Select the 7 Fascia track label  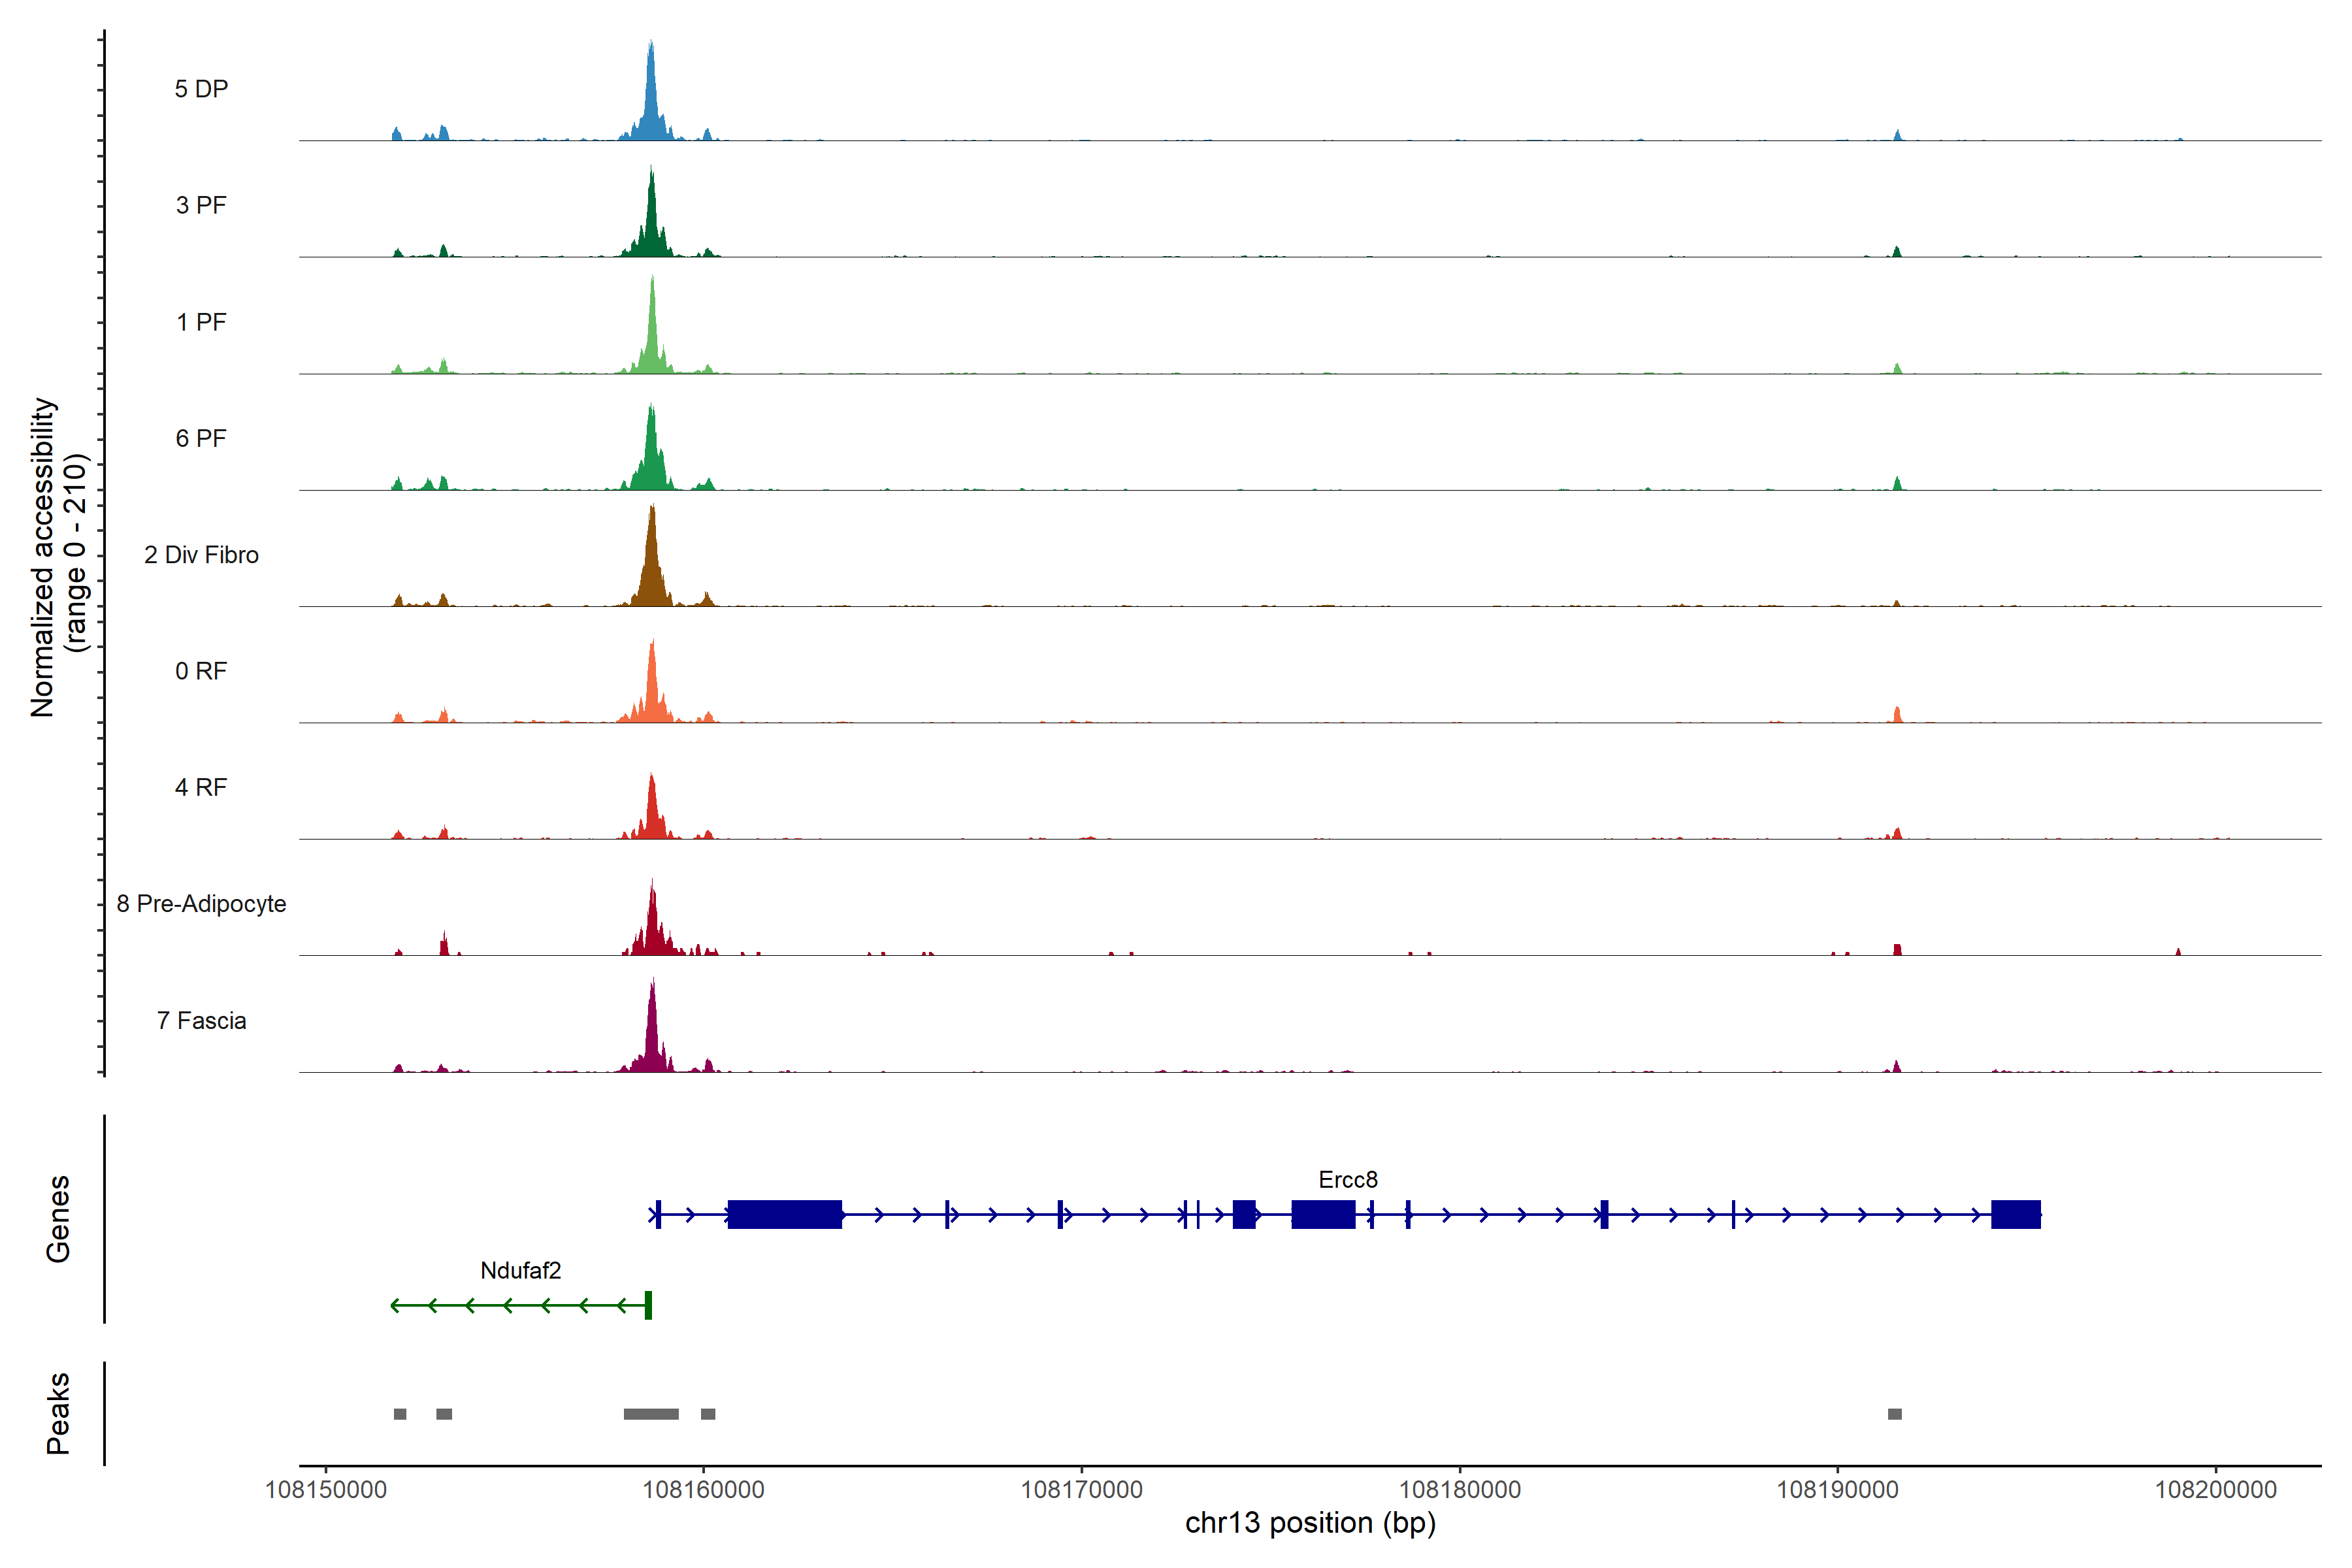[201, 1021]
